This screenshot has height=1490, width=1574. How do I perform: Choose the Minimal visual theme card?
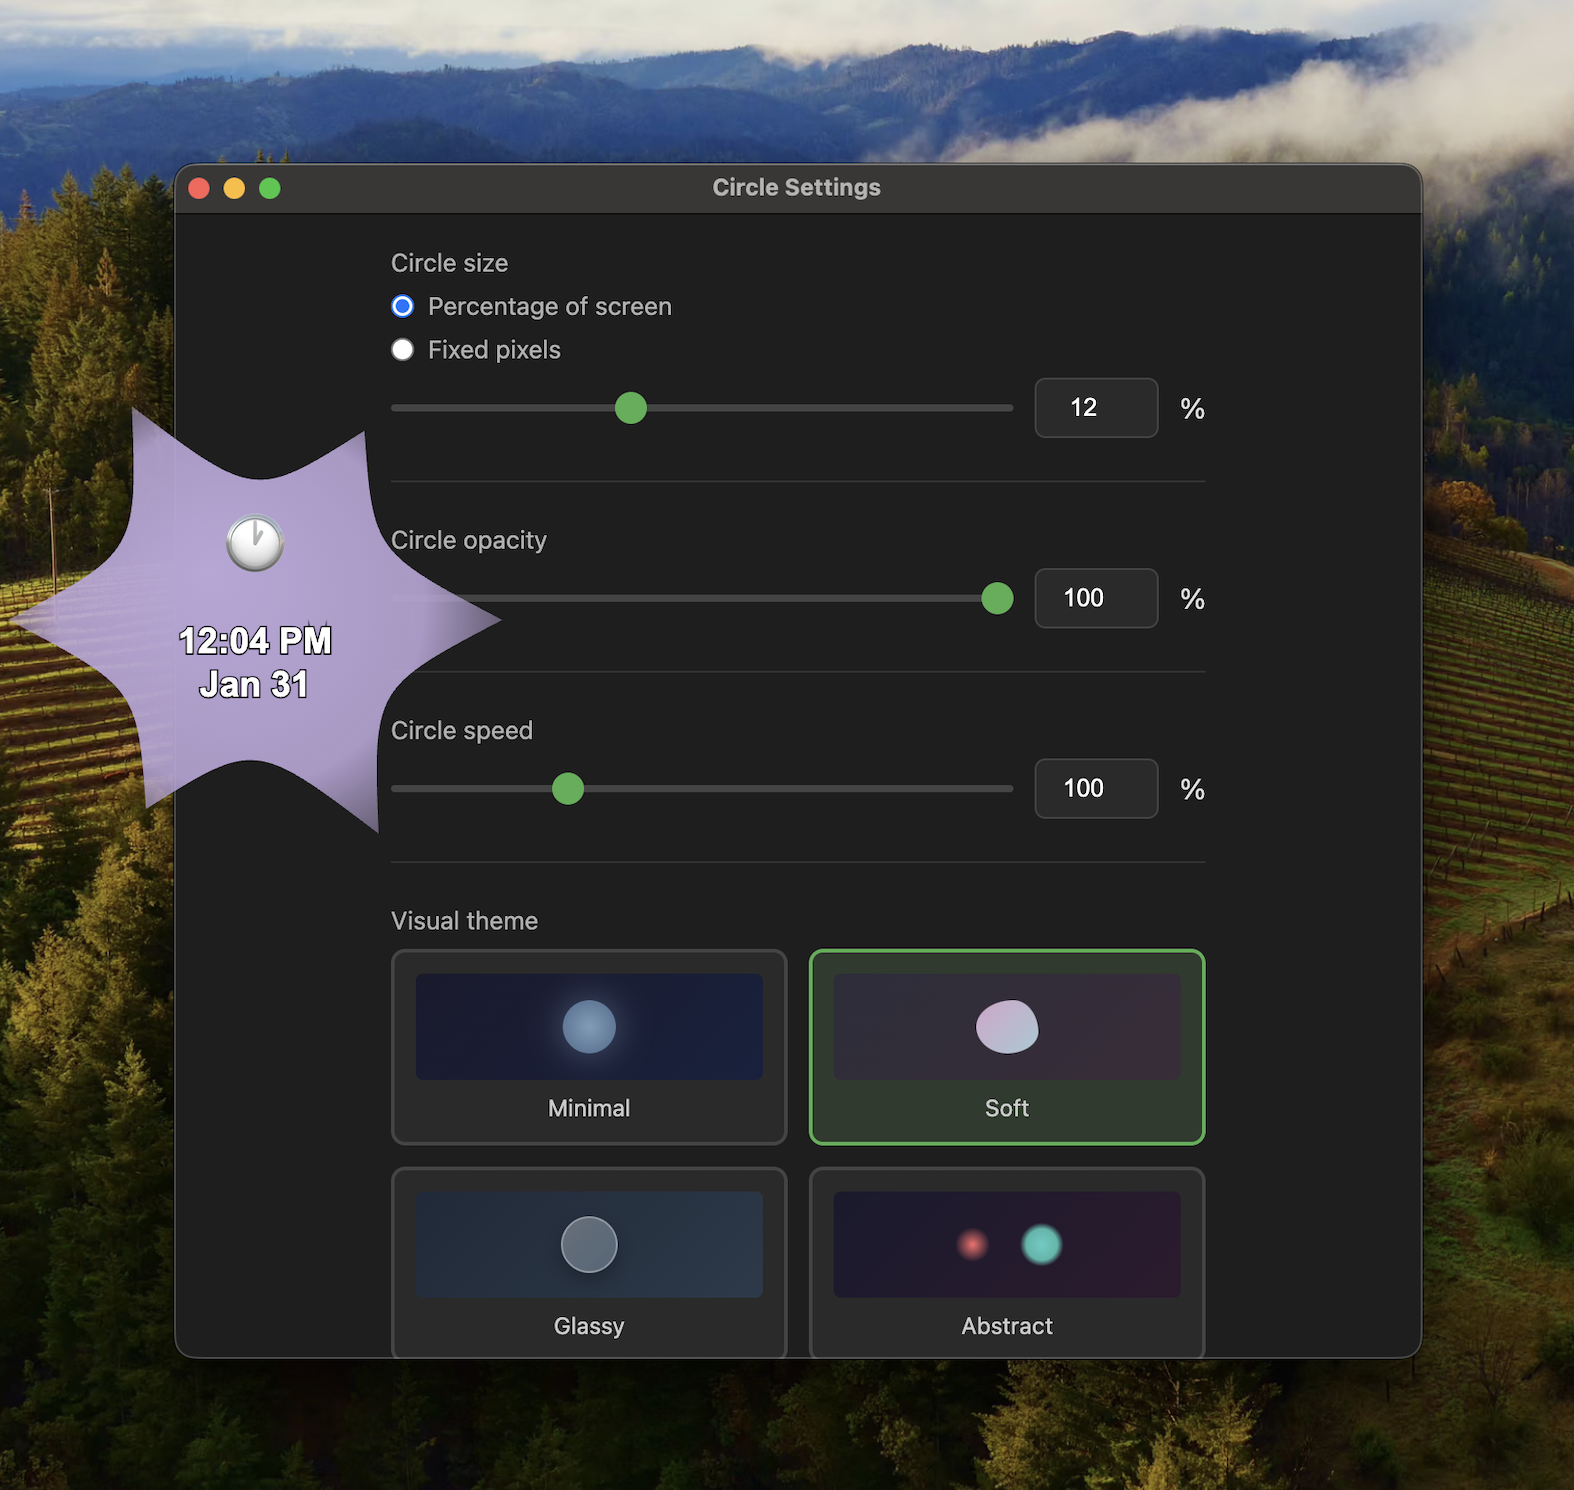(x=589, y=1047)
